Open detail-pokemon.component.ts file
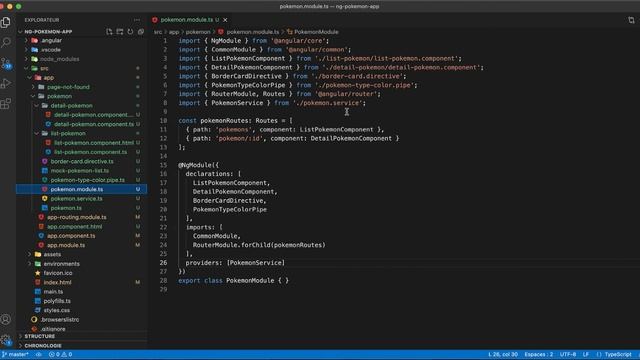Screen dimensions: 640x360 [94, 124]
